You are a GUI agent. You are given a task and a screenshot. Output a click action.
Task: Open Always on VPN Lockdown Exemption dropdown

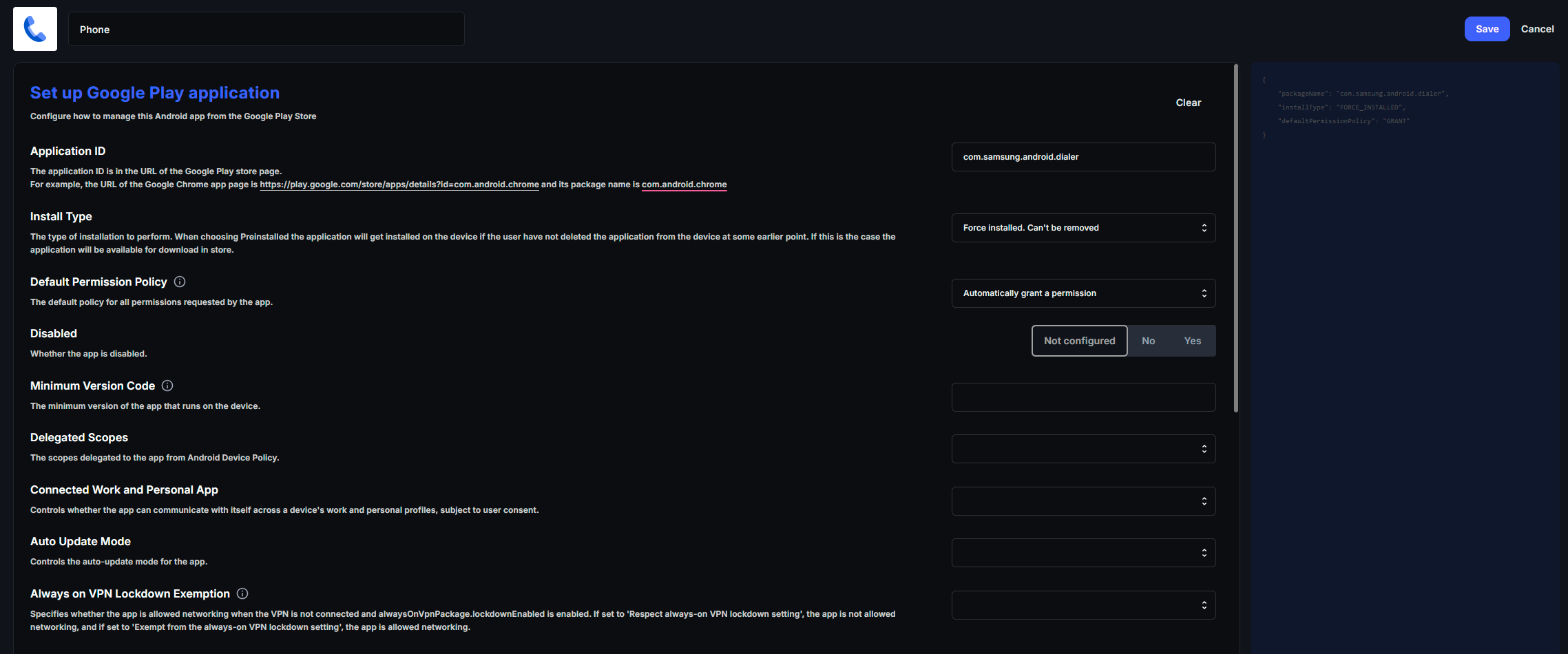click(1083, 605)
